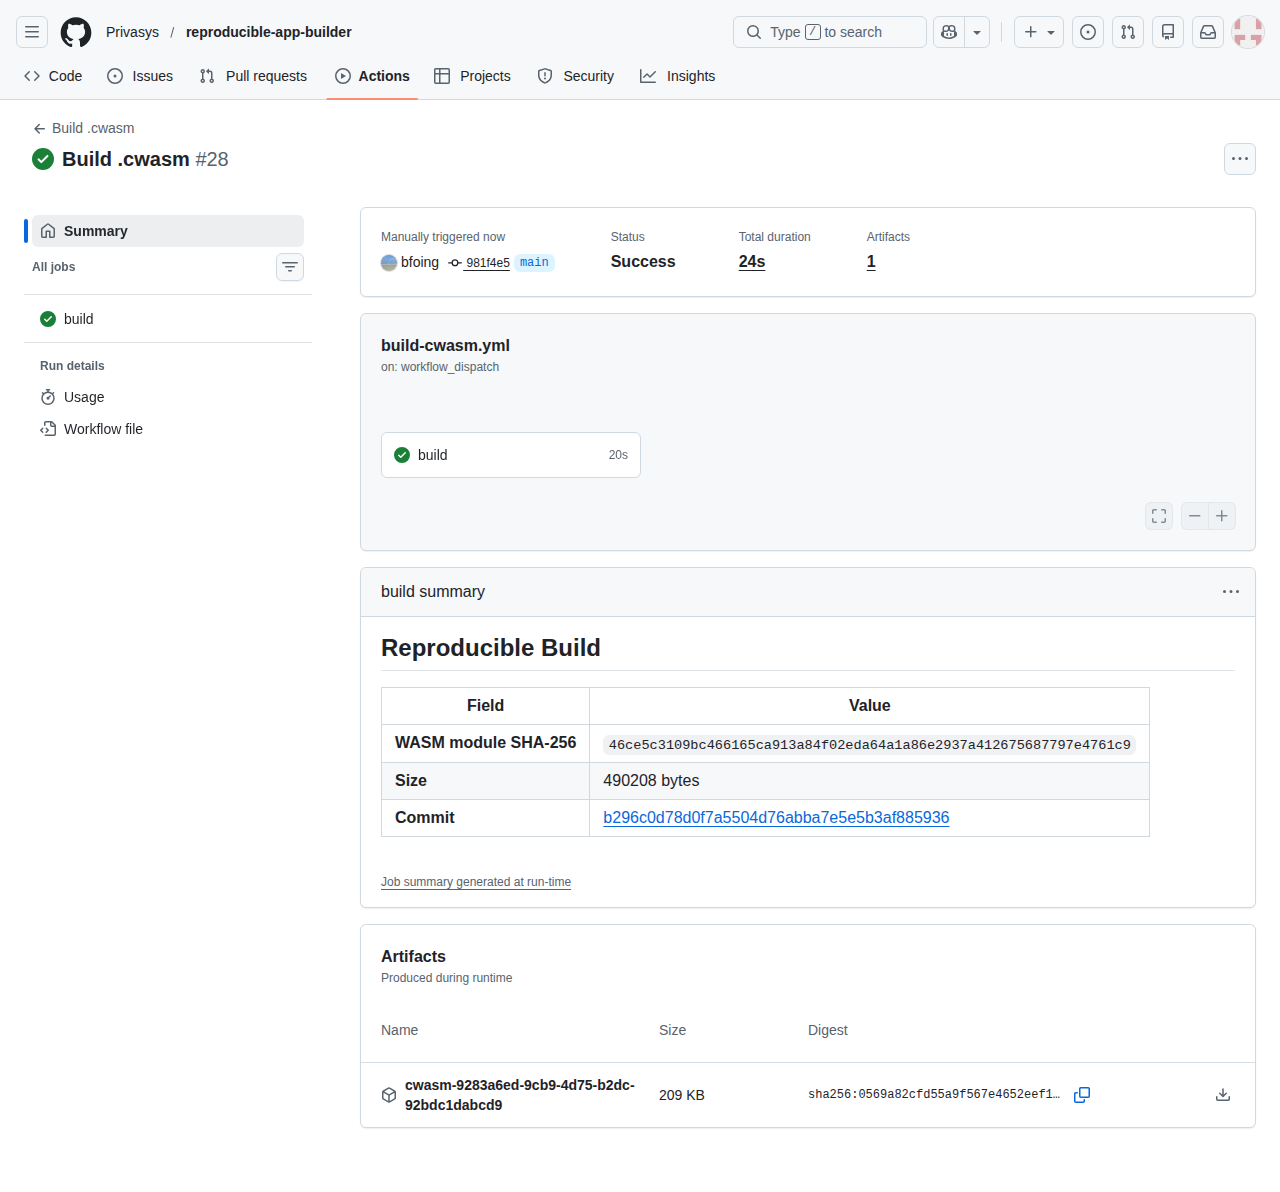1280x1192 pixels.
Task: Go back to Build .cwasm workflow
Action: 84,128
